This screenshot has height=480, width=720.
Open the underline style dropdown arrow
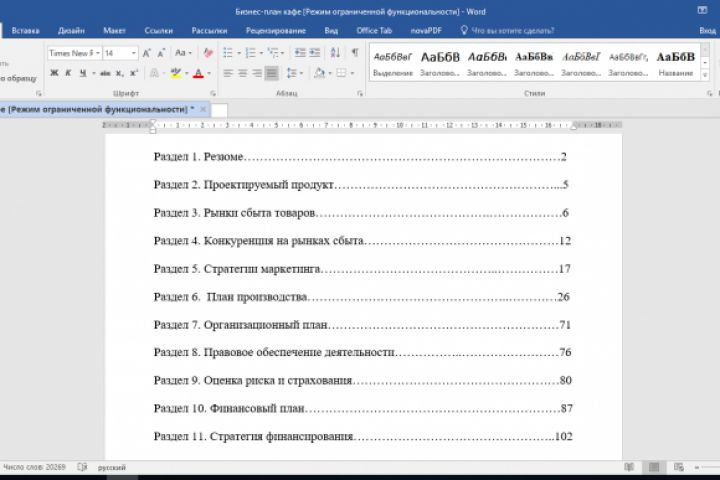[x=93, y=73]
